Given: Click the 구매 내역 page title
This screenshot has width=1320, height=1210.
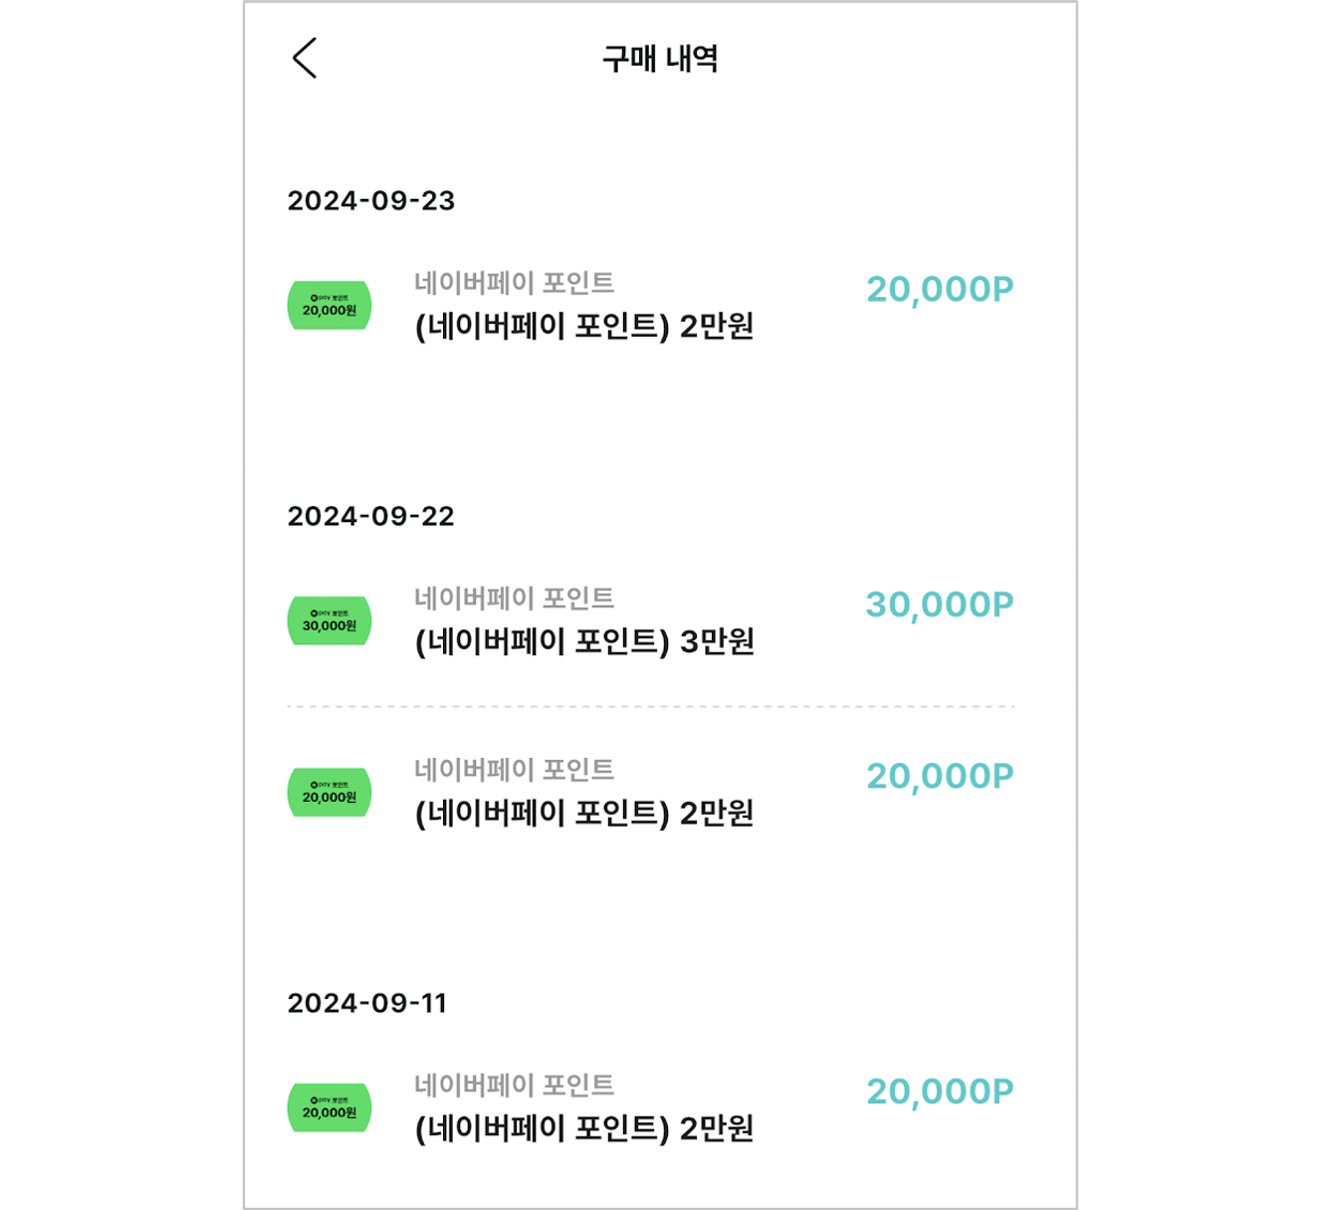Looking at the screenshot, I should pyautogui.click(x=660, y=59).
